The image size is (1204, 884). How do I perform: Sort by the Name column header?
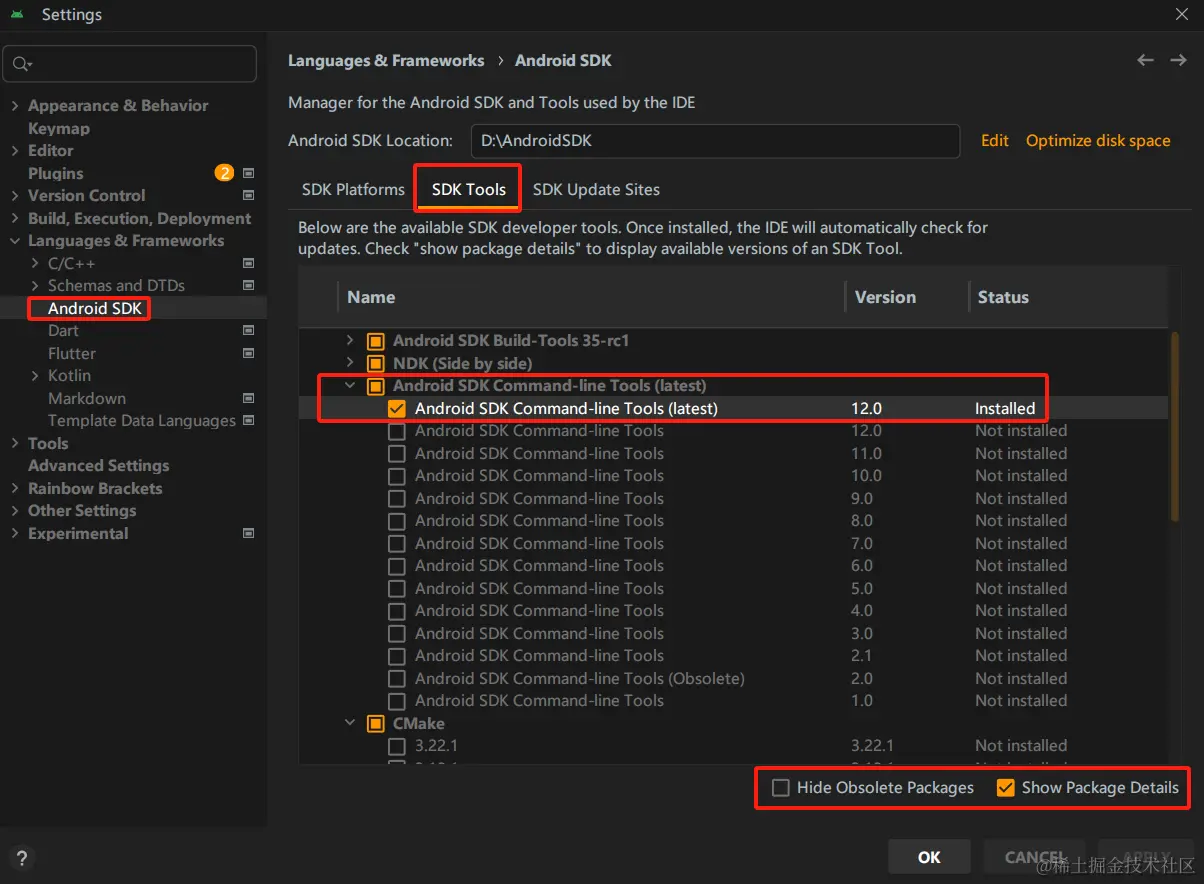tap(371, 297)
